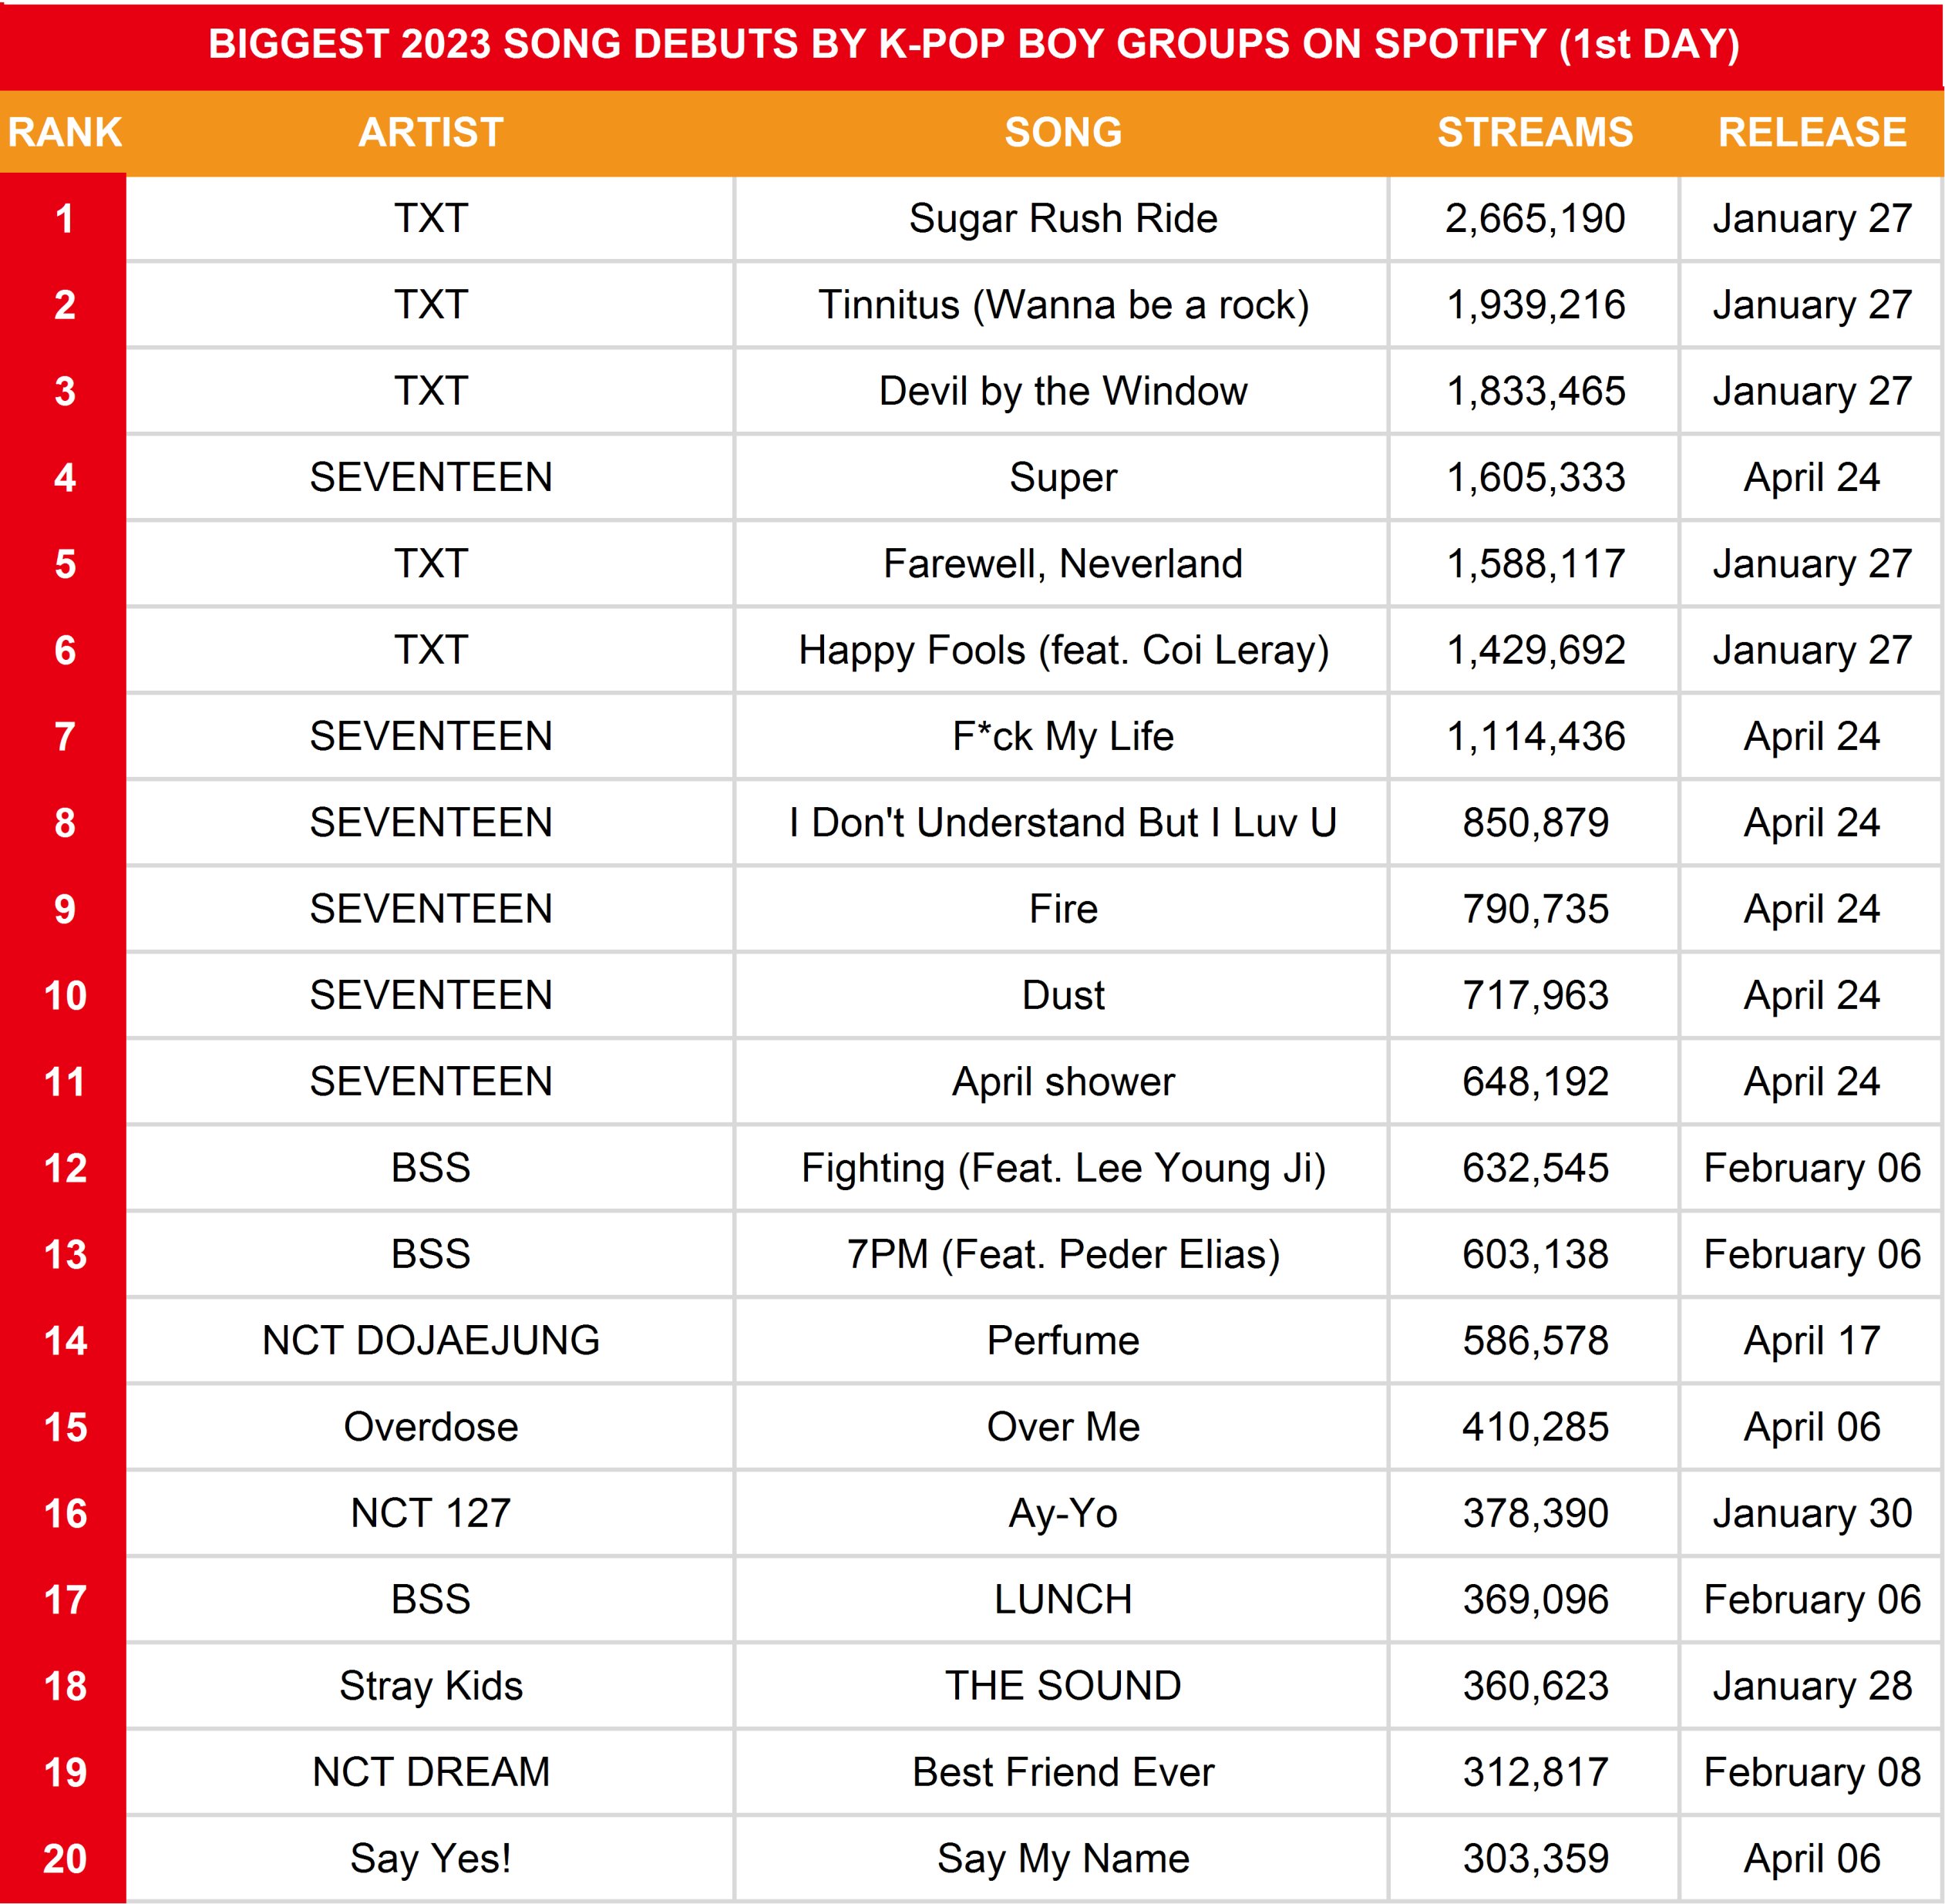Click the song cell 'Super'

point(1063,478)
